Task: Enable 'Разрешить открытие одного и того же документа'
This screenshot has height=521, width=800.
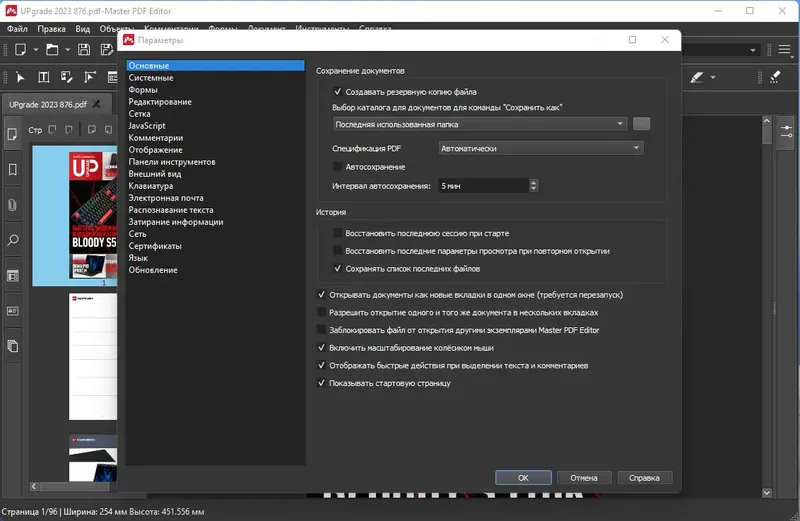Action: point(321,312)
